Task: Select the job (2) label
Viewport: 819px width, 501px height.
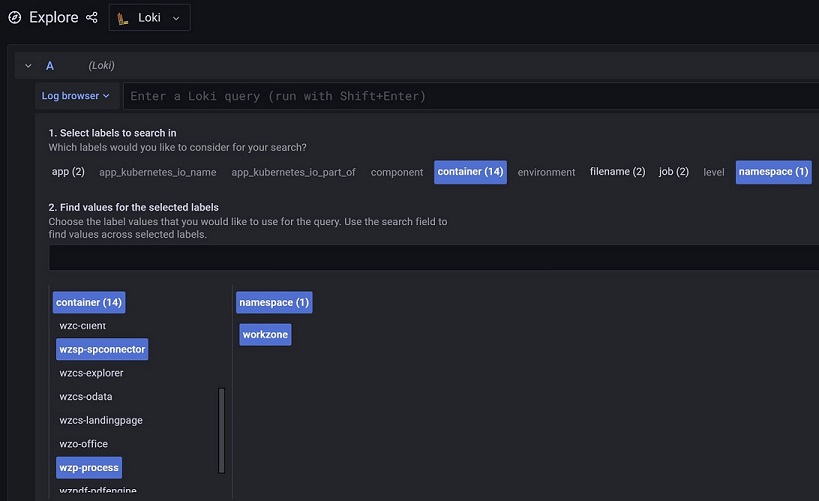Action: coord(673,172)
